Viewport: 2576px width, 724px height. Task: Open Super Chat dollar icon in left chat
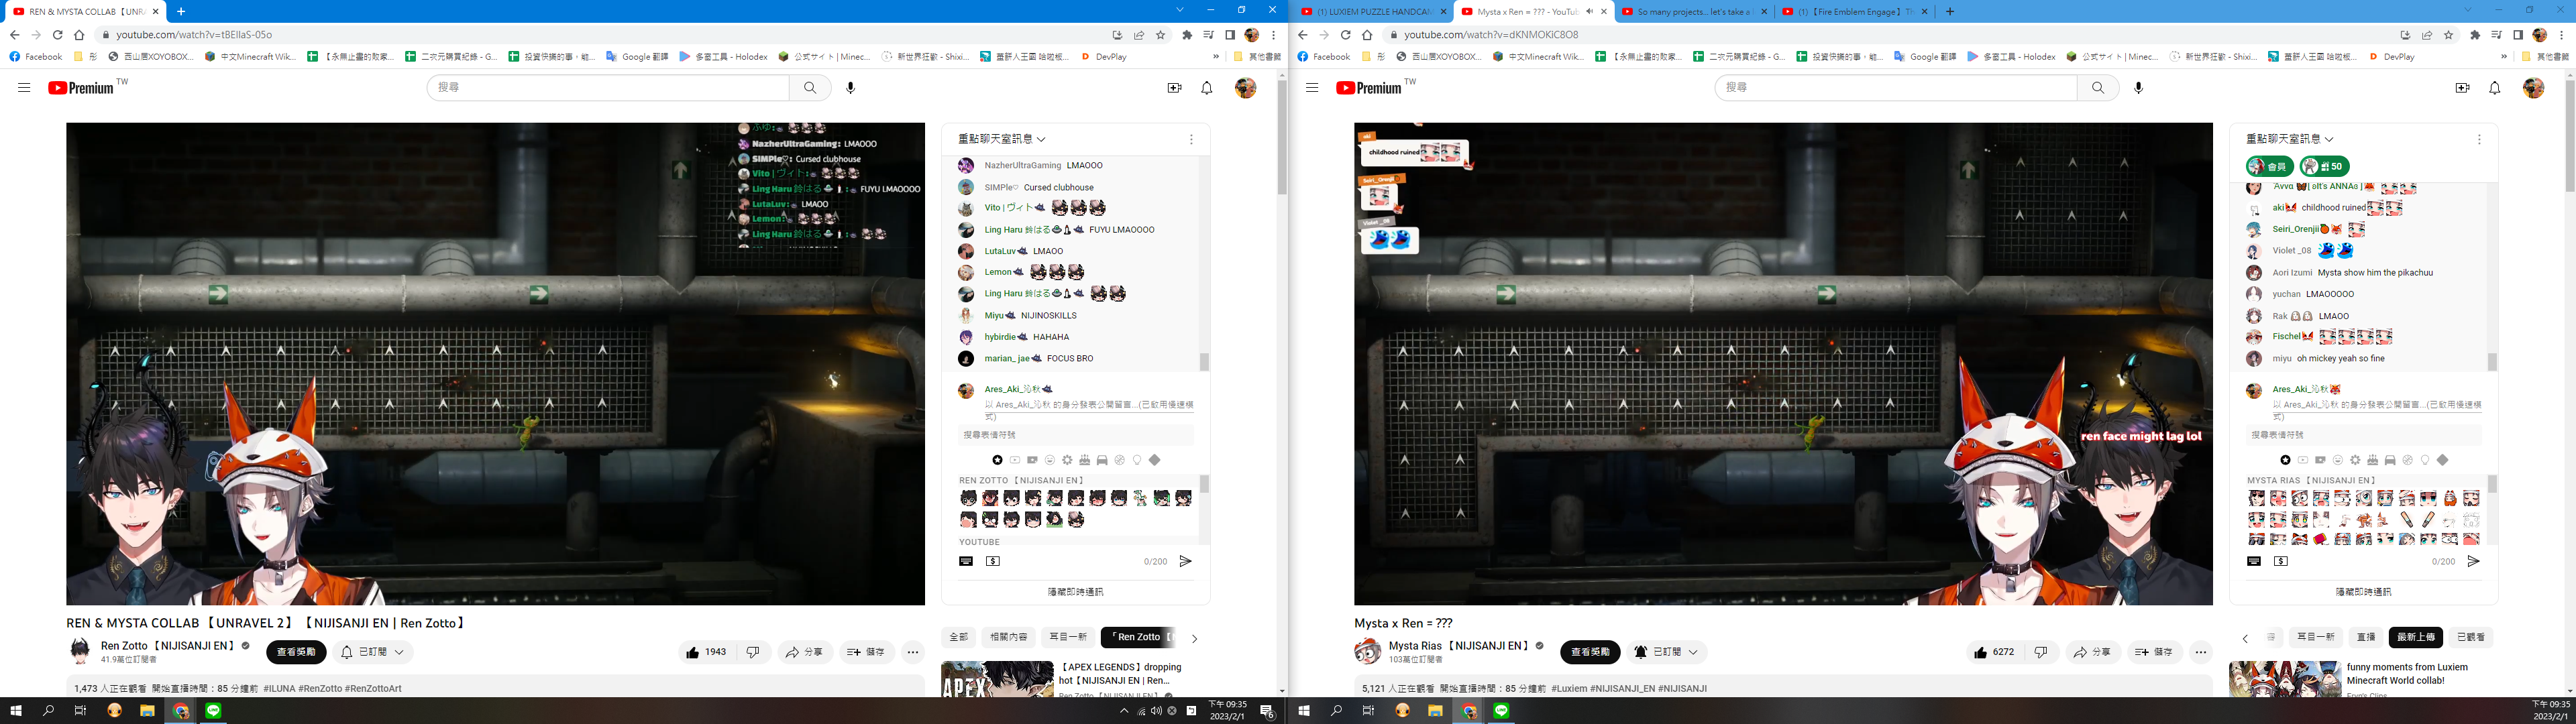tap(993, 562)
